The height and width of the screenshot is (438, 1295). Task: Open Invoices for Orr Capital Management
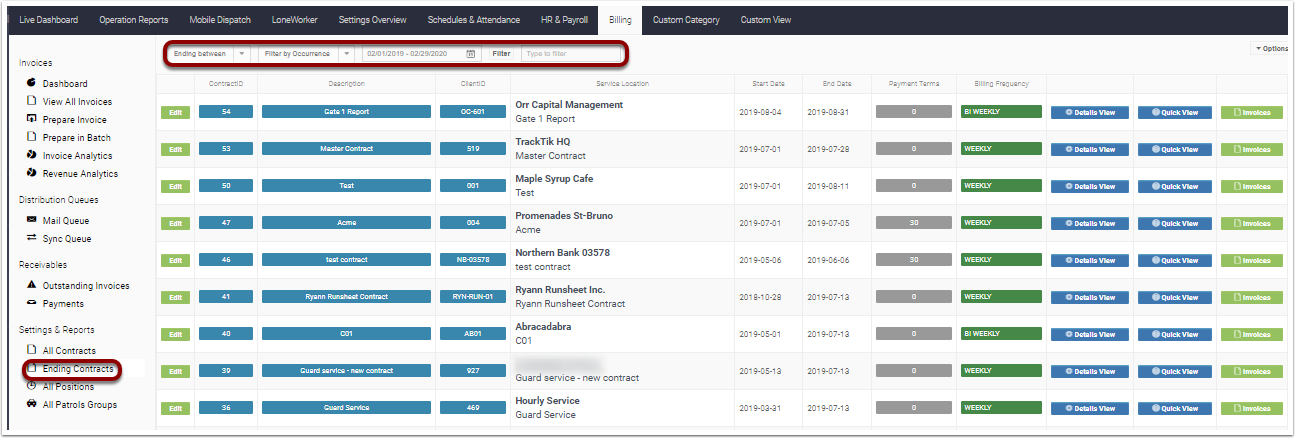coord(1251,112)
